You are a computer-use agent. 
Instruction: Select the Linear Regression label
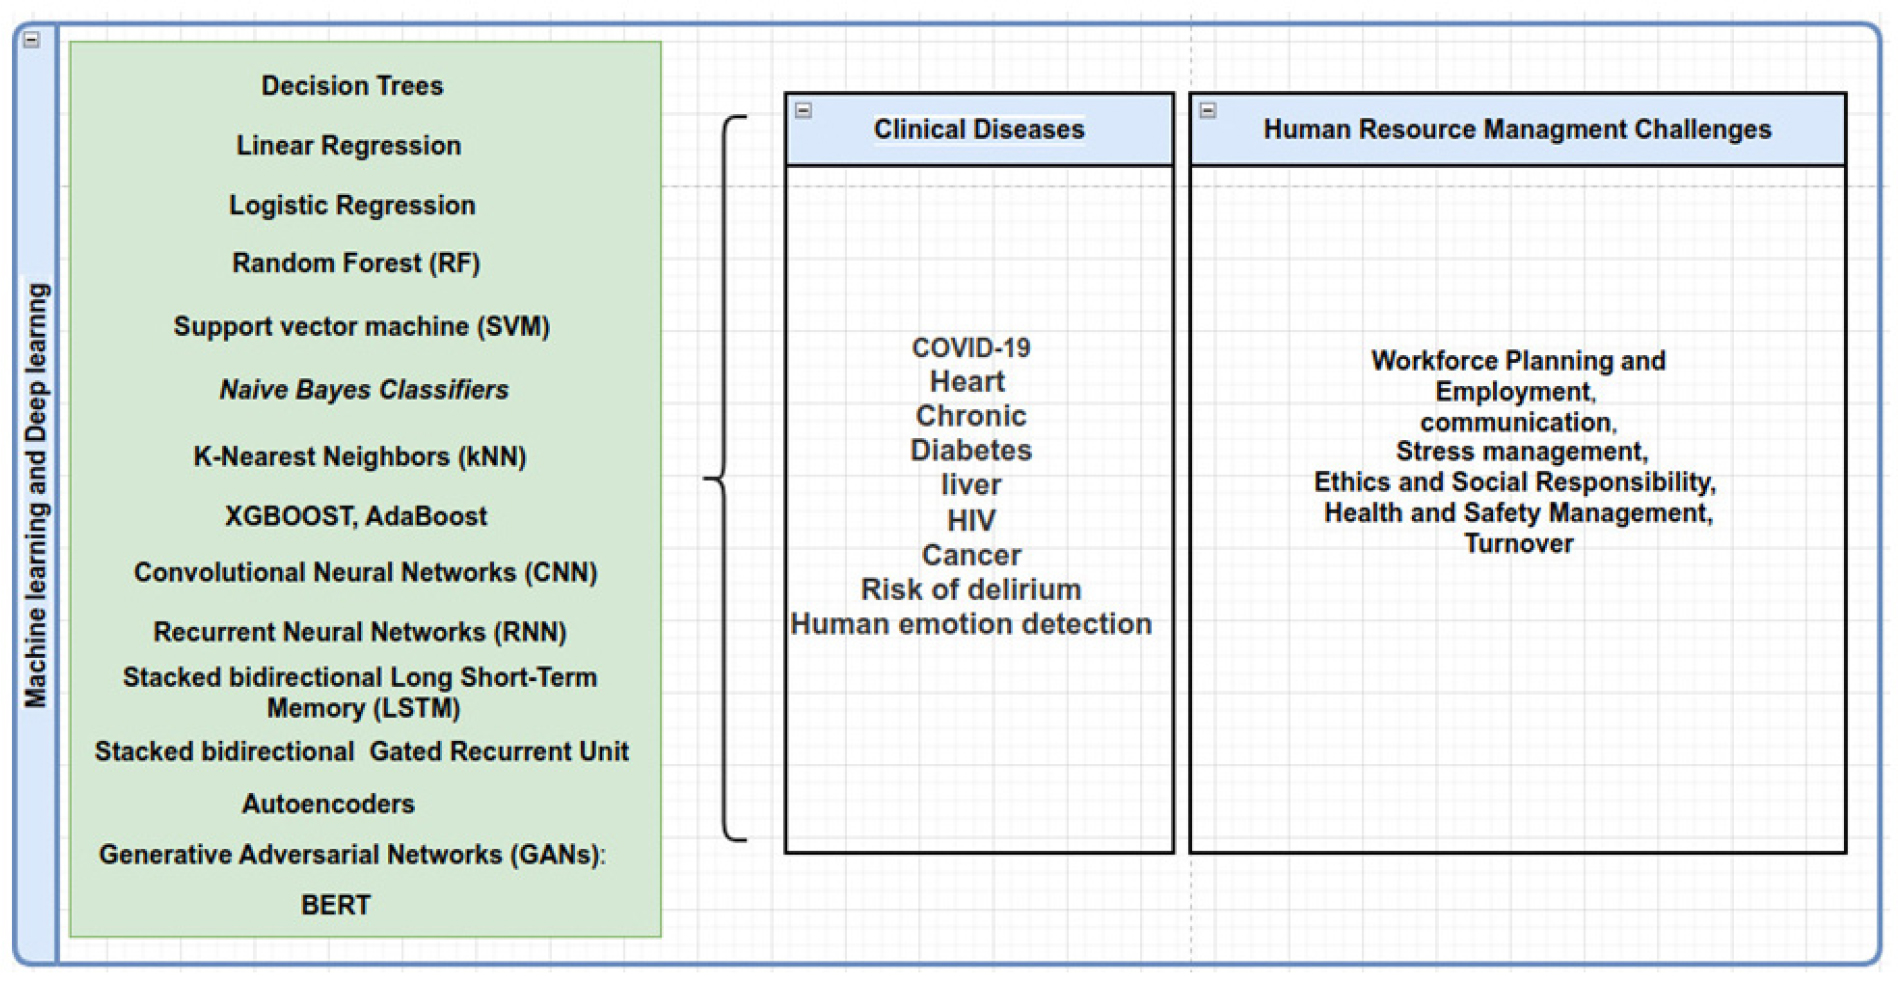pos(348,146)
